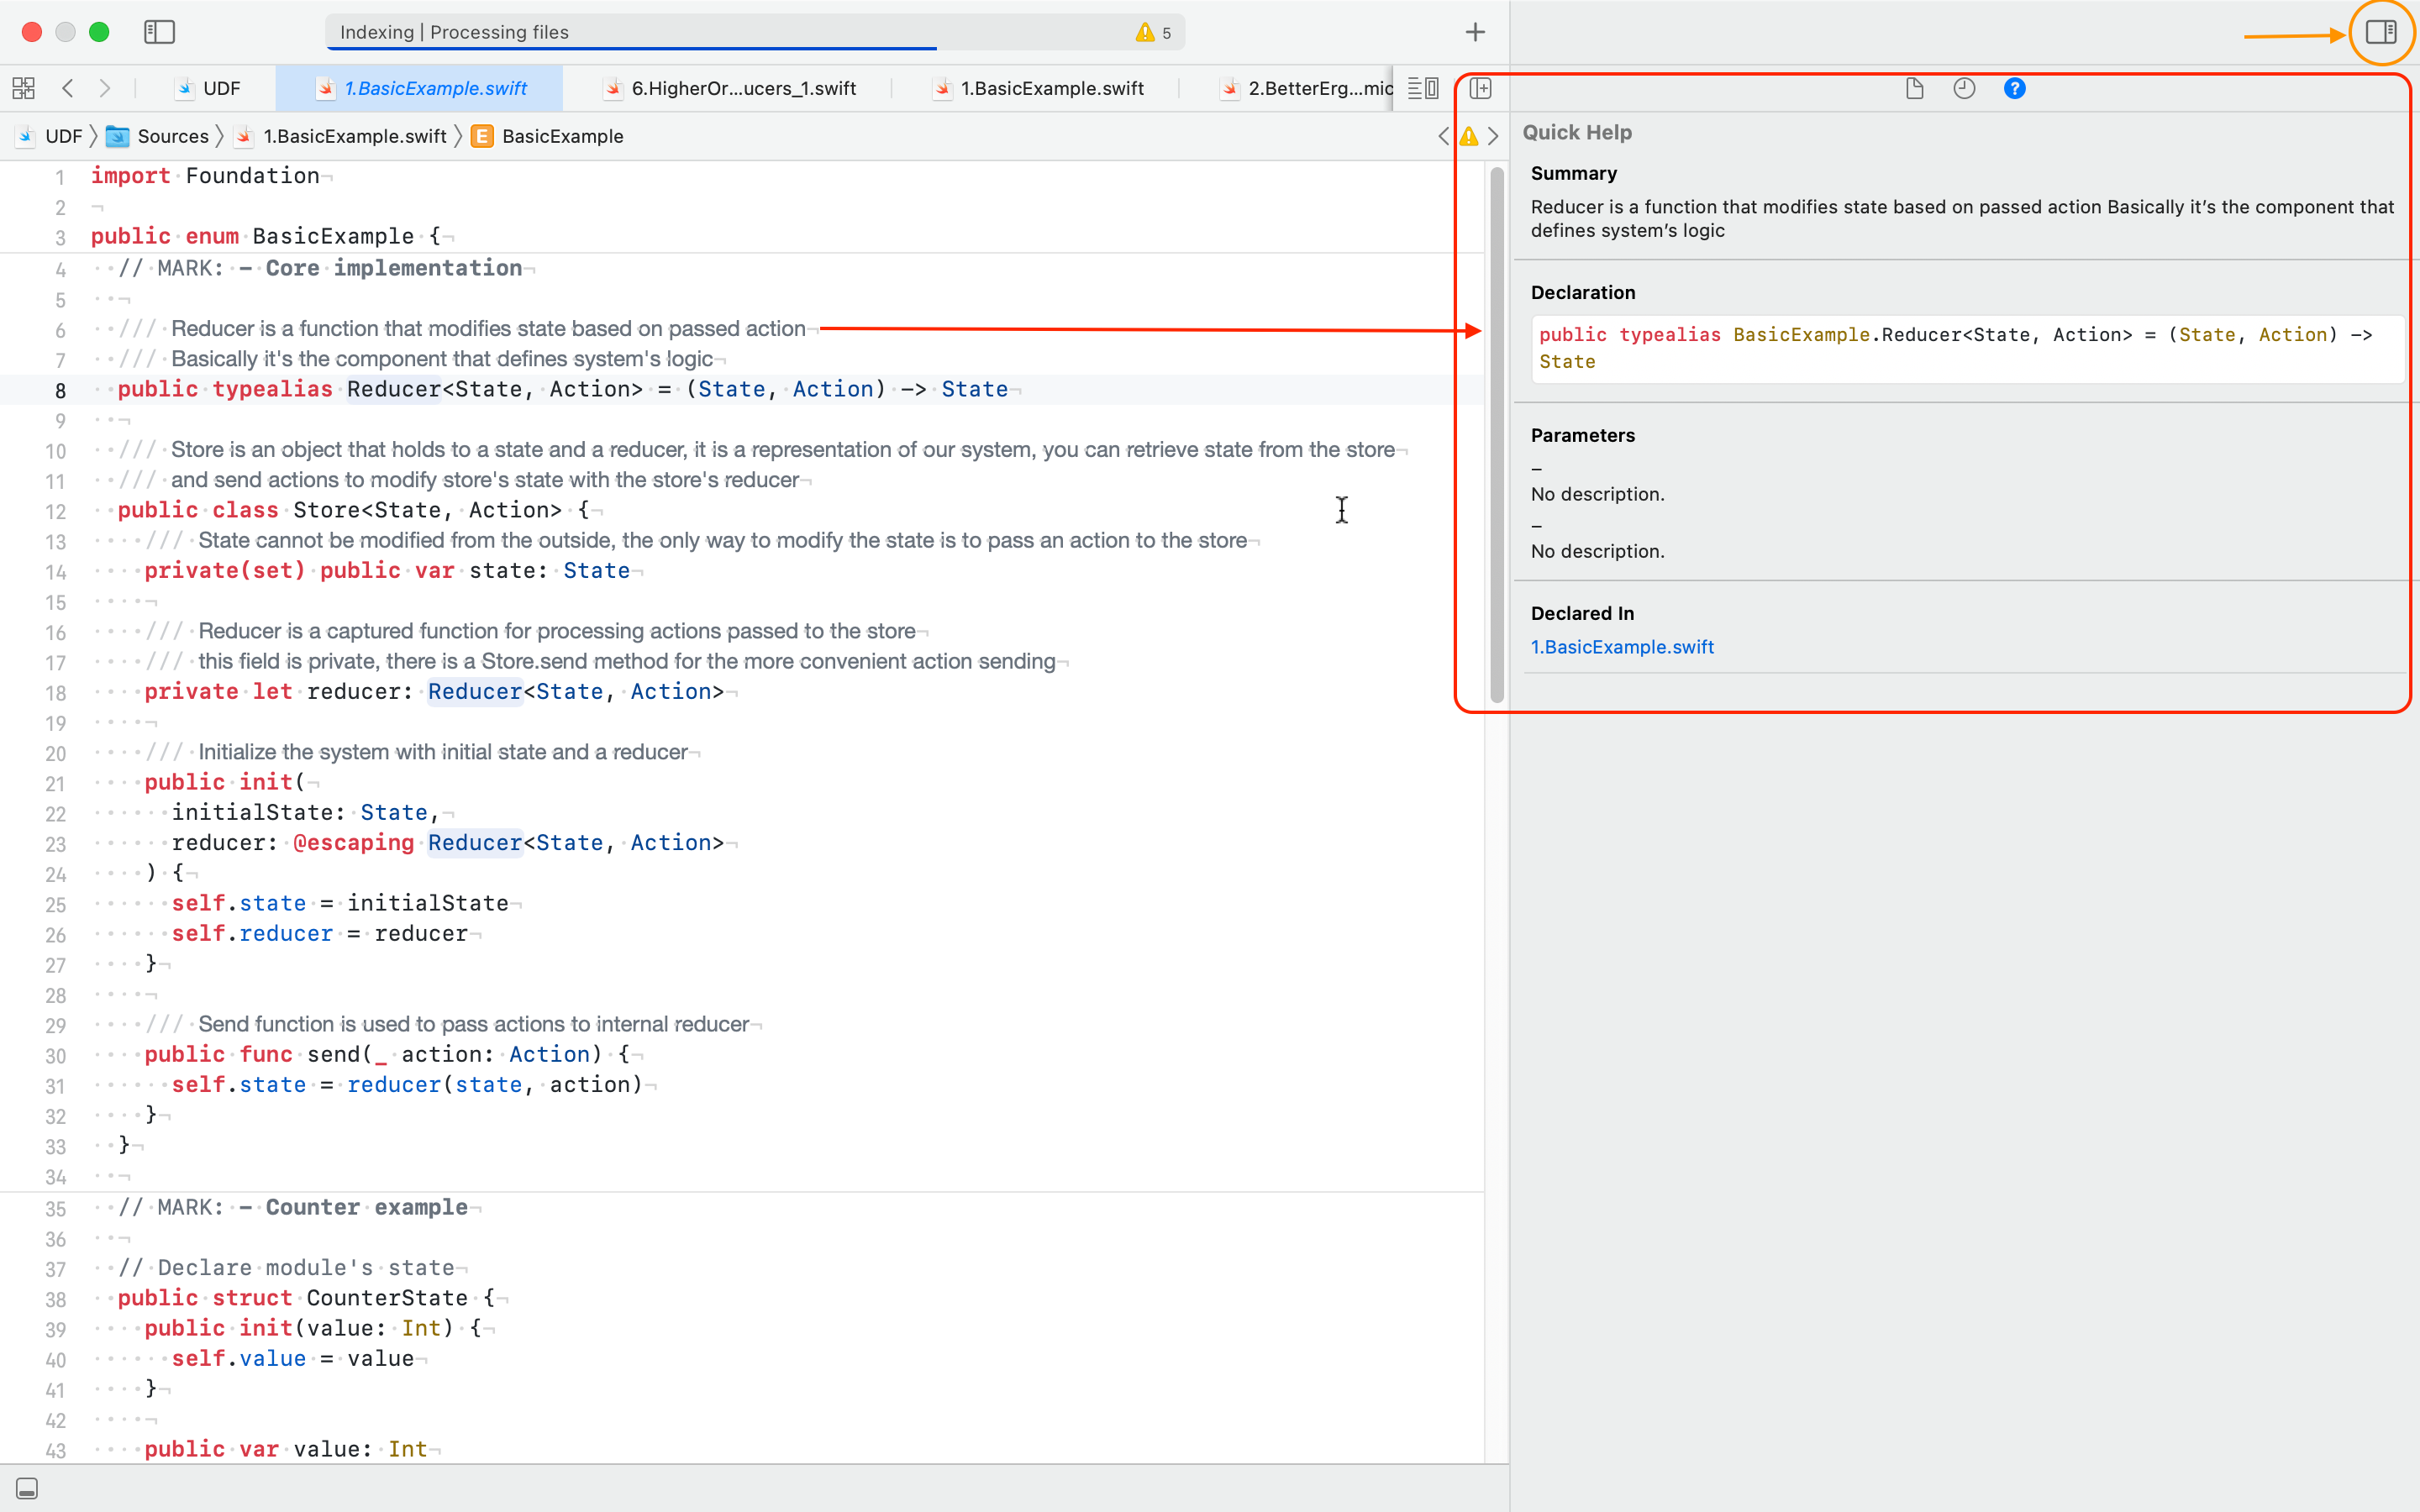Click the plus button in toolbar
Image resolution: width=2420 pixels, height=1512 pixels.
(x=1475, y=32)
